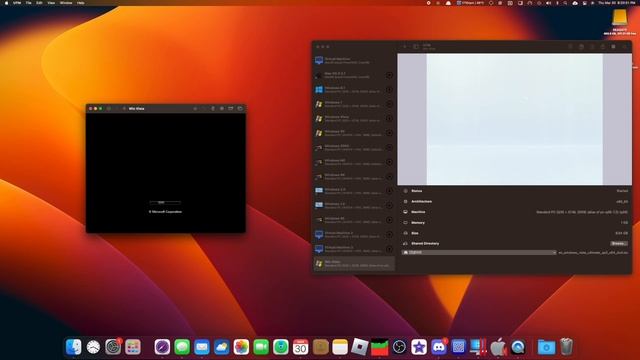Image resolution: width=640 pixels, height=360 pixels.
Task: Start the Mac OS 9.2.2 VM play button
Action: point(389,75)
